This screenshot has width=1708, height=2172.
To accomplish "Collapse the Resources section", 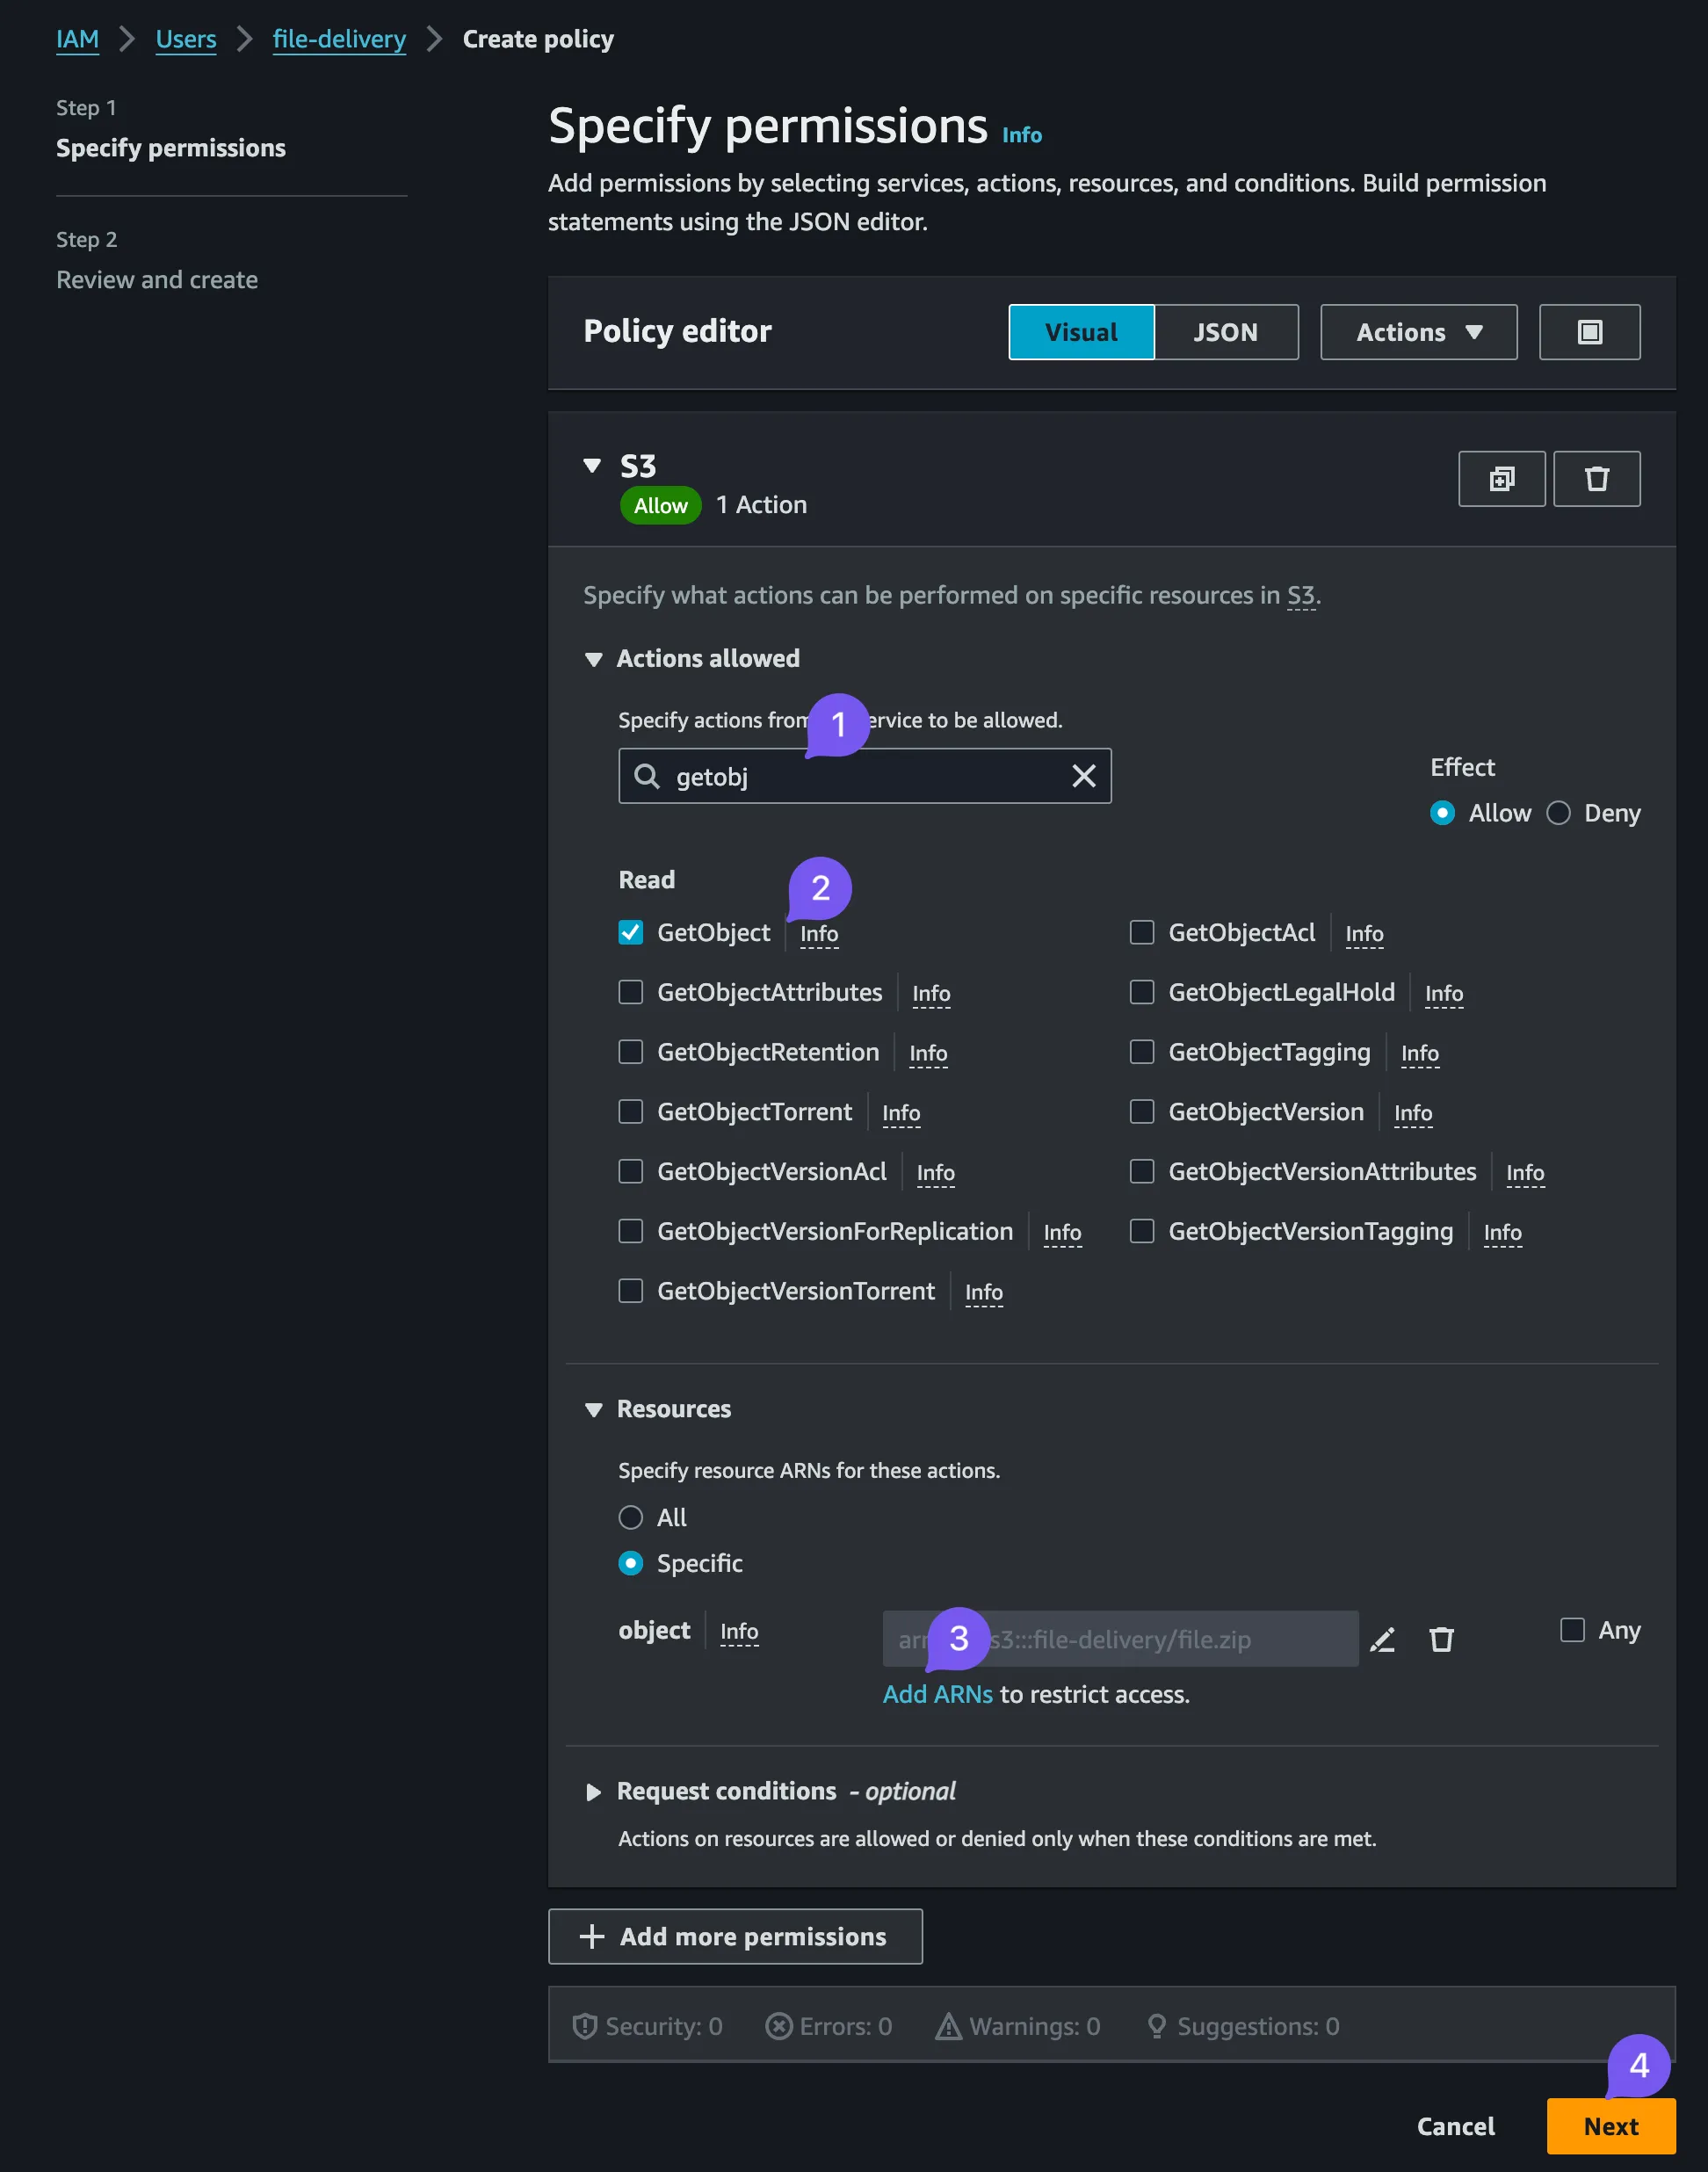I will [593, 1410].
